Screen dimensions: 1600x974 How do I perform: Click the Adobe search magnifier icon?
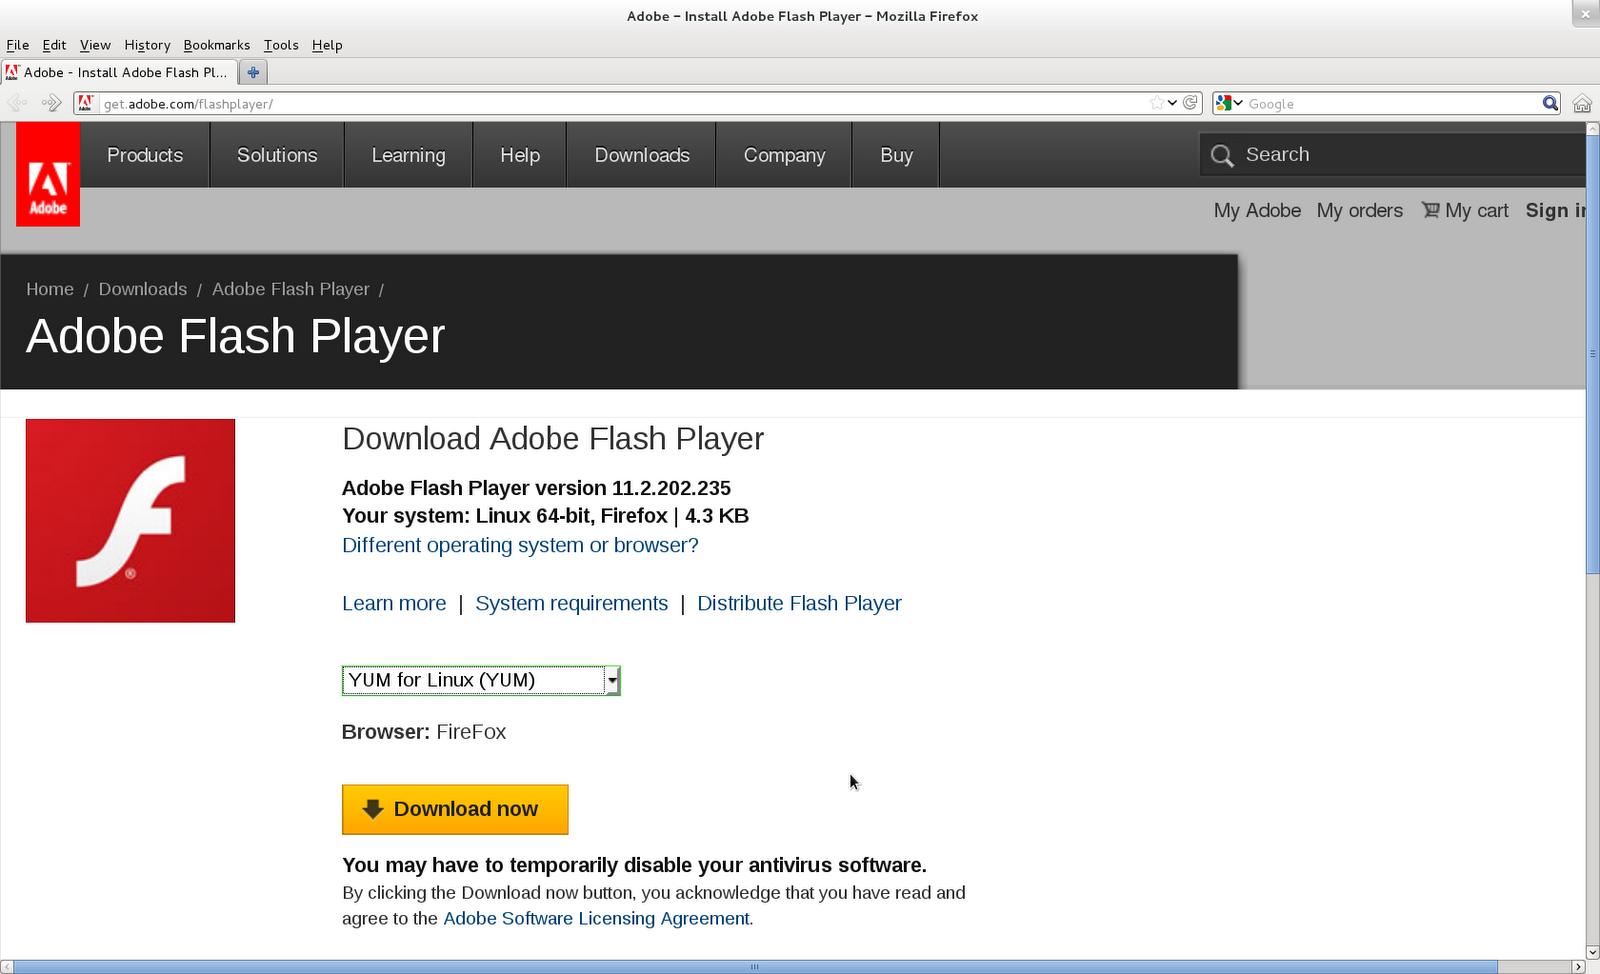1222,155
